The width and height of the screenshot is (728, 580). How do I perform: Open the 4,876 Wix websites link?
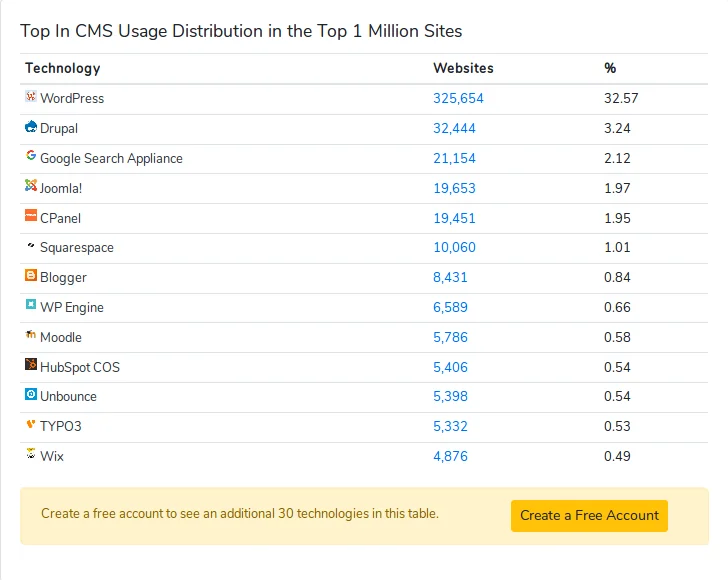(x=450, y=456)
